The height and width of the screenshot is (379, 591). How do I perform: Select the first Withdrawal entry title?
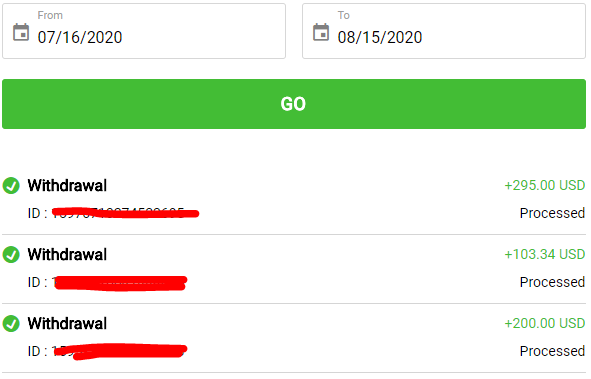pyautogui.click(x=67, y=185)
